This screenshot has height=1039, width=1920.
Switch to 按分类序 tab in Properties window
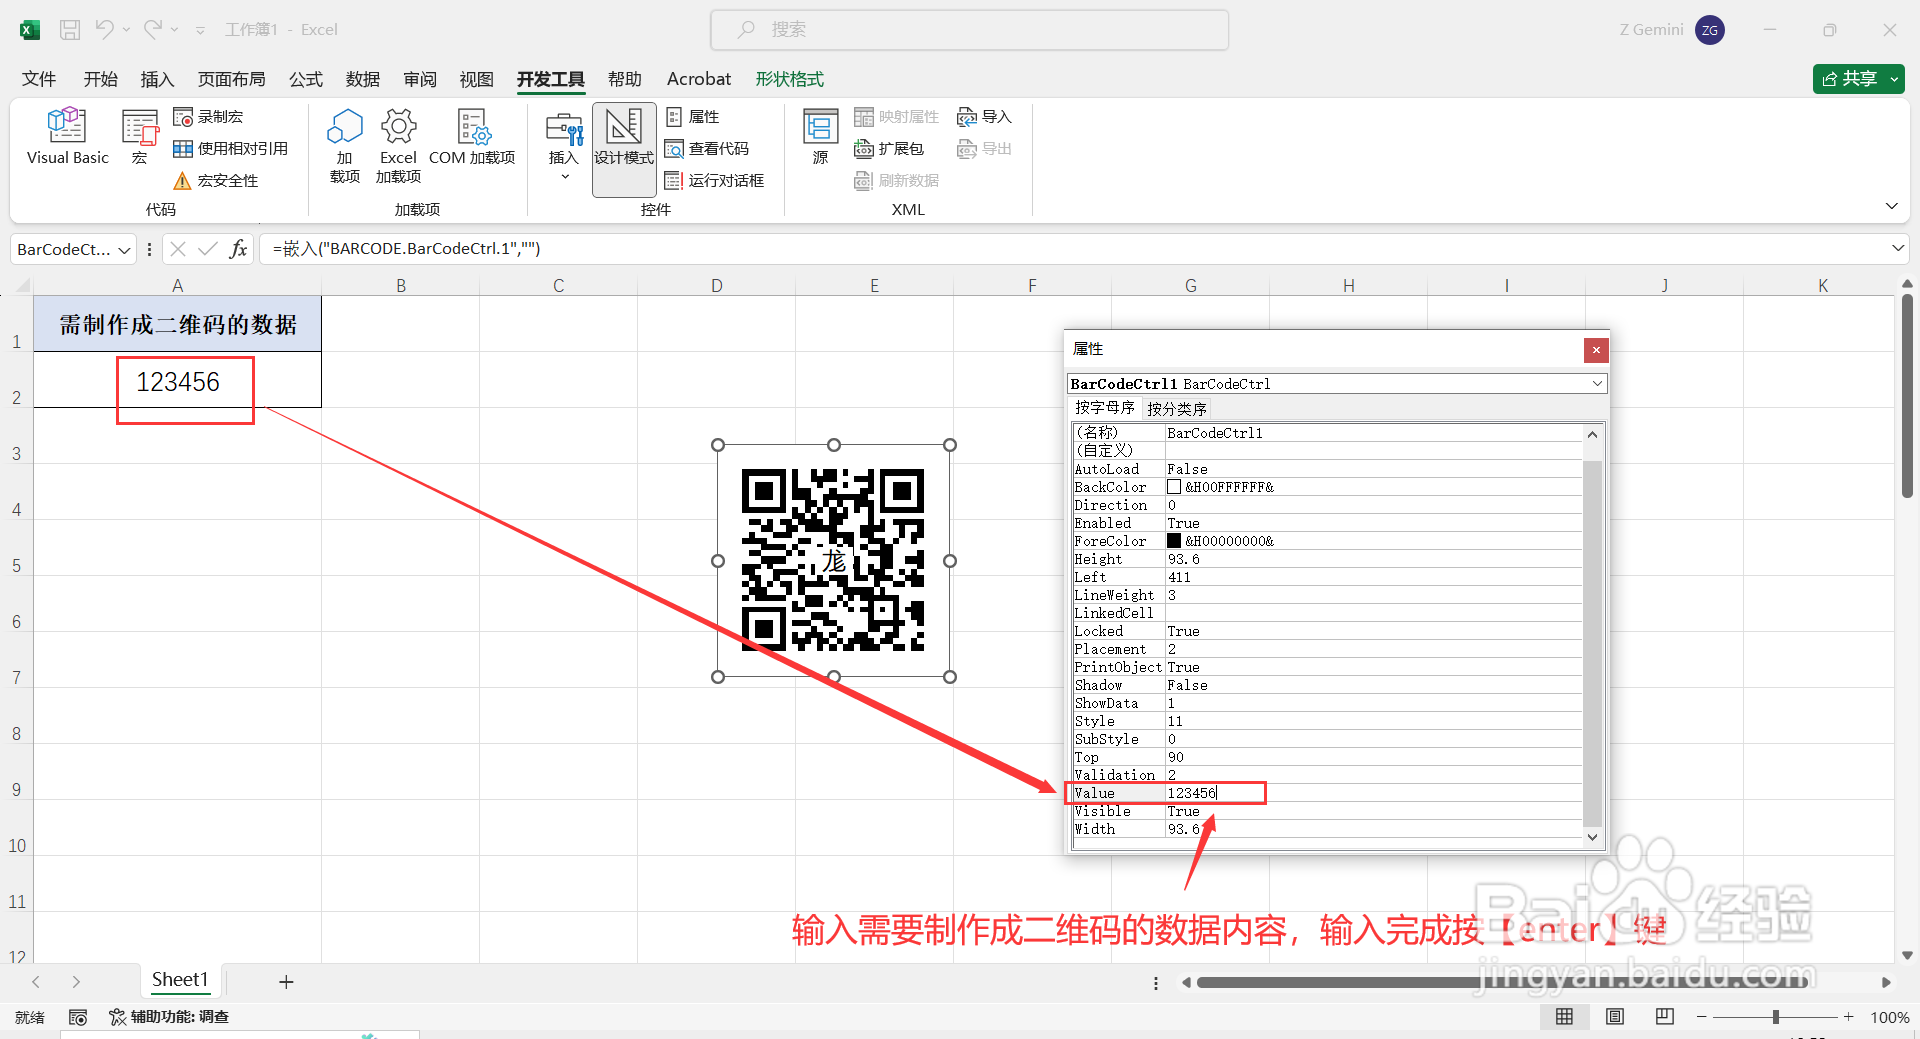pyautogui.click(x=1176, y=408)
